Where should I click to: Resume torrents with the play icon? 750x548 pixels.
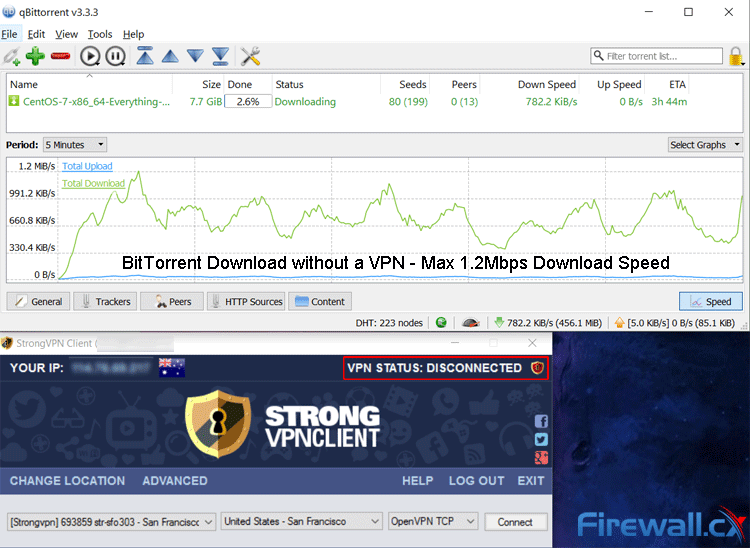[90, 56]
